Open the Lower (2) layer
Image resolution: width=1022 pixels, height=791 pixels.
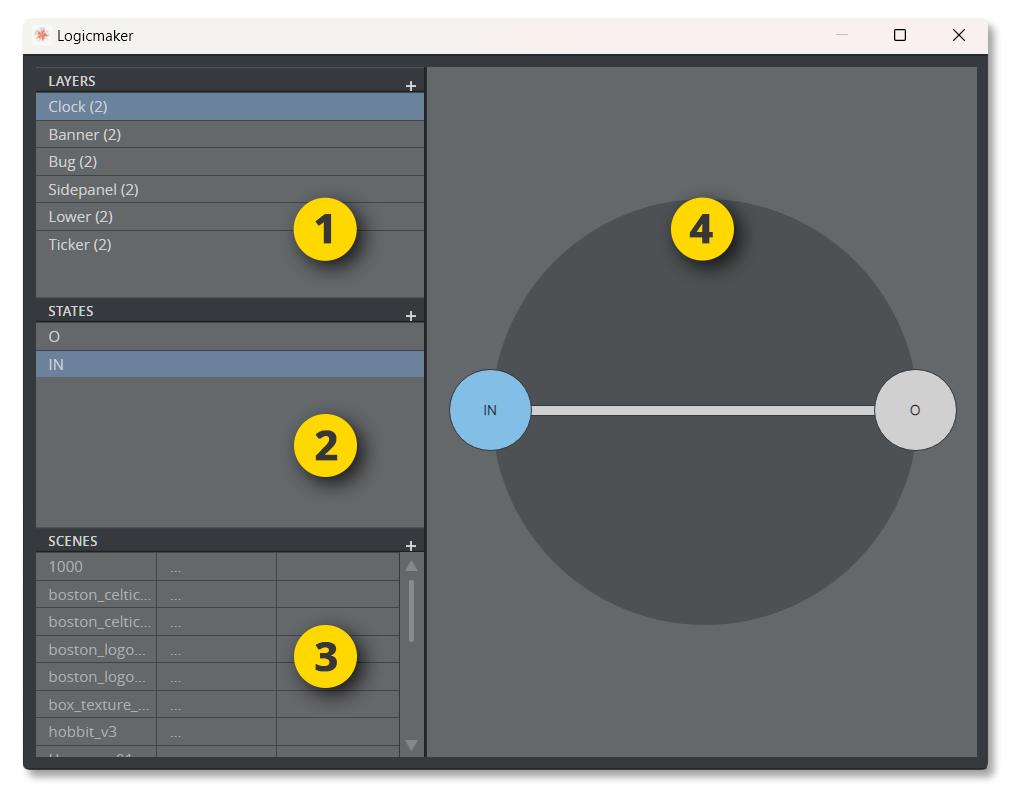[x=80, y=217]
